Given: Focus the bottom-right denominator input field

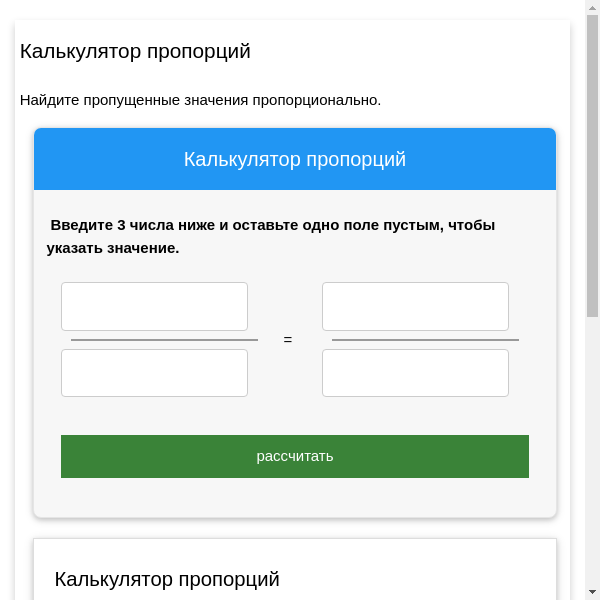Looking at the screenshot, I should 415,373.
